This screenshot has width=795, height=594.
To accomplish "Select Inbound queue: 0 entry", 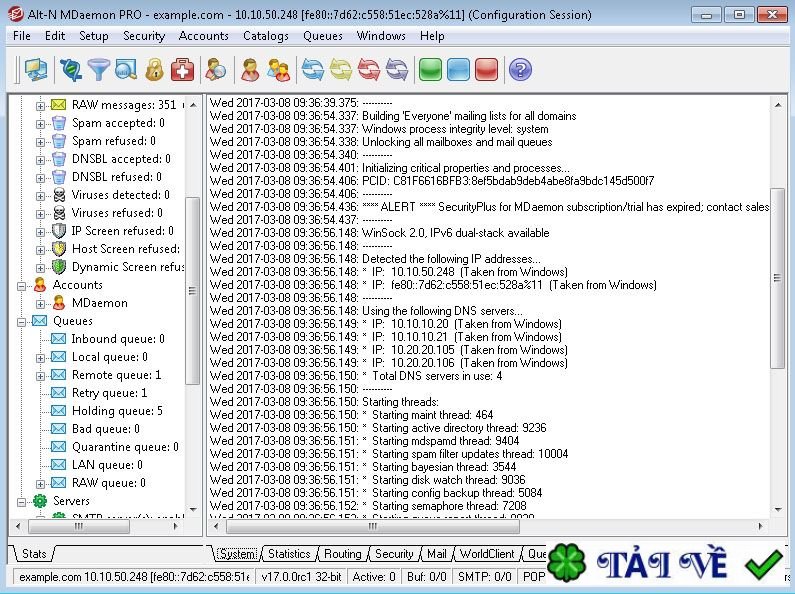I will tap(118, 339).
